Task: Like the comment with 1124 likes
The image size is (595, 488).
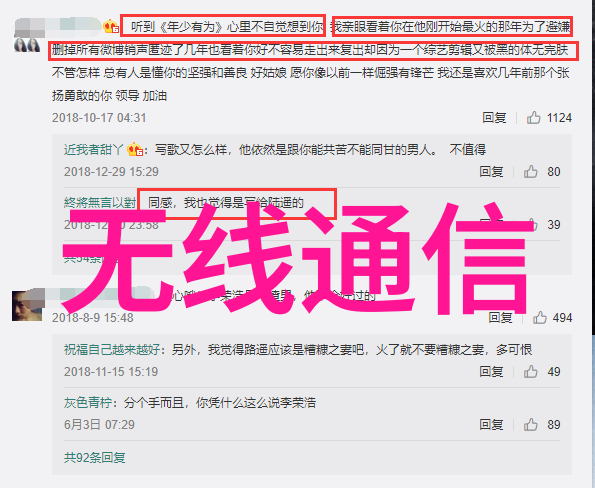Action: tap(534, 118)
